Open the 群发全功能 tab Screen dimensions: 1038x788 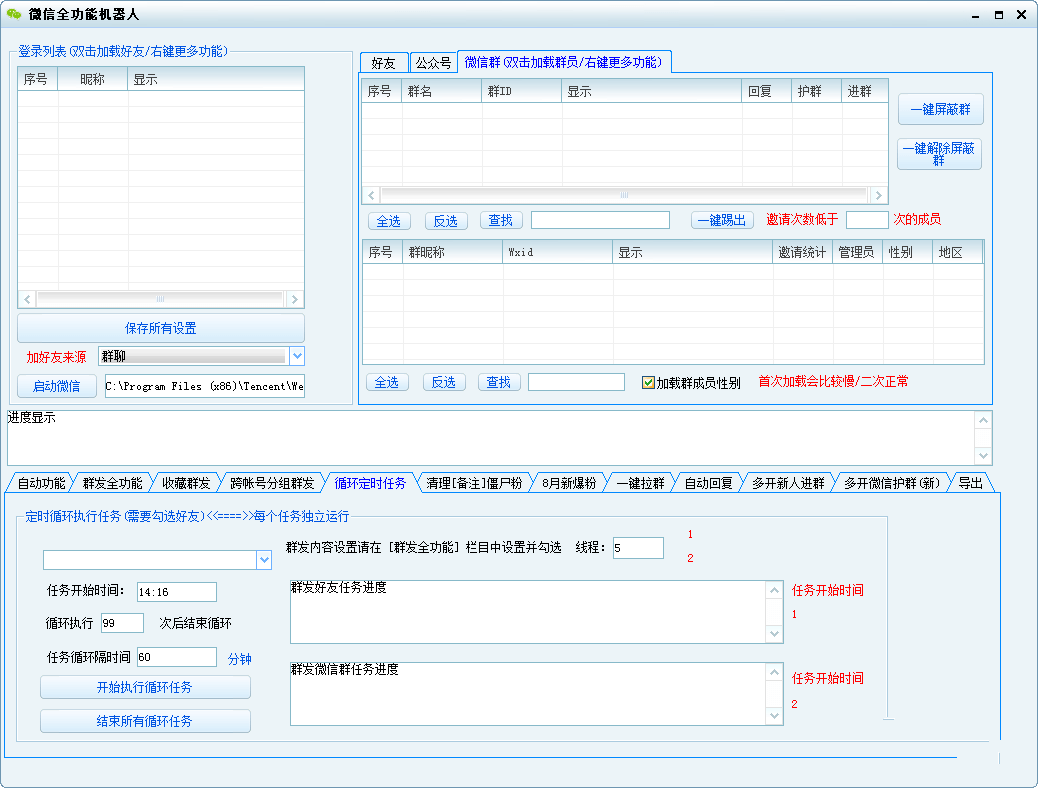113,483
